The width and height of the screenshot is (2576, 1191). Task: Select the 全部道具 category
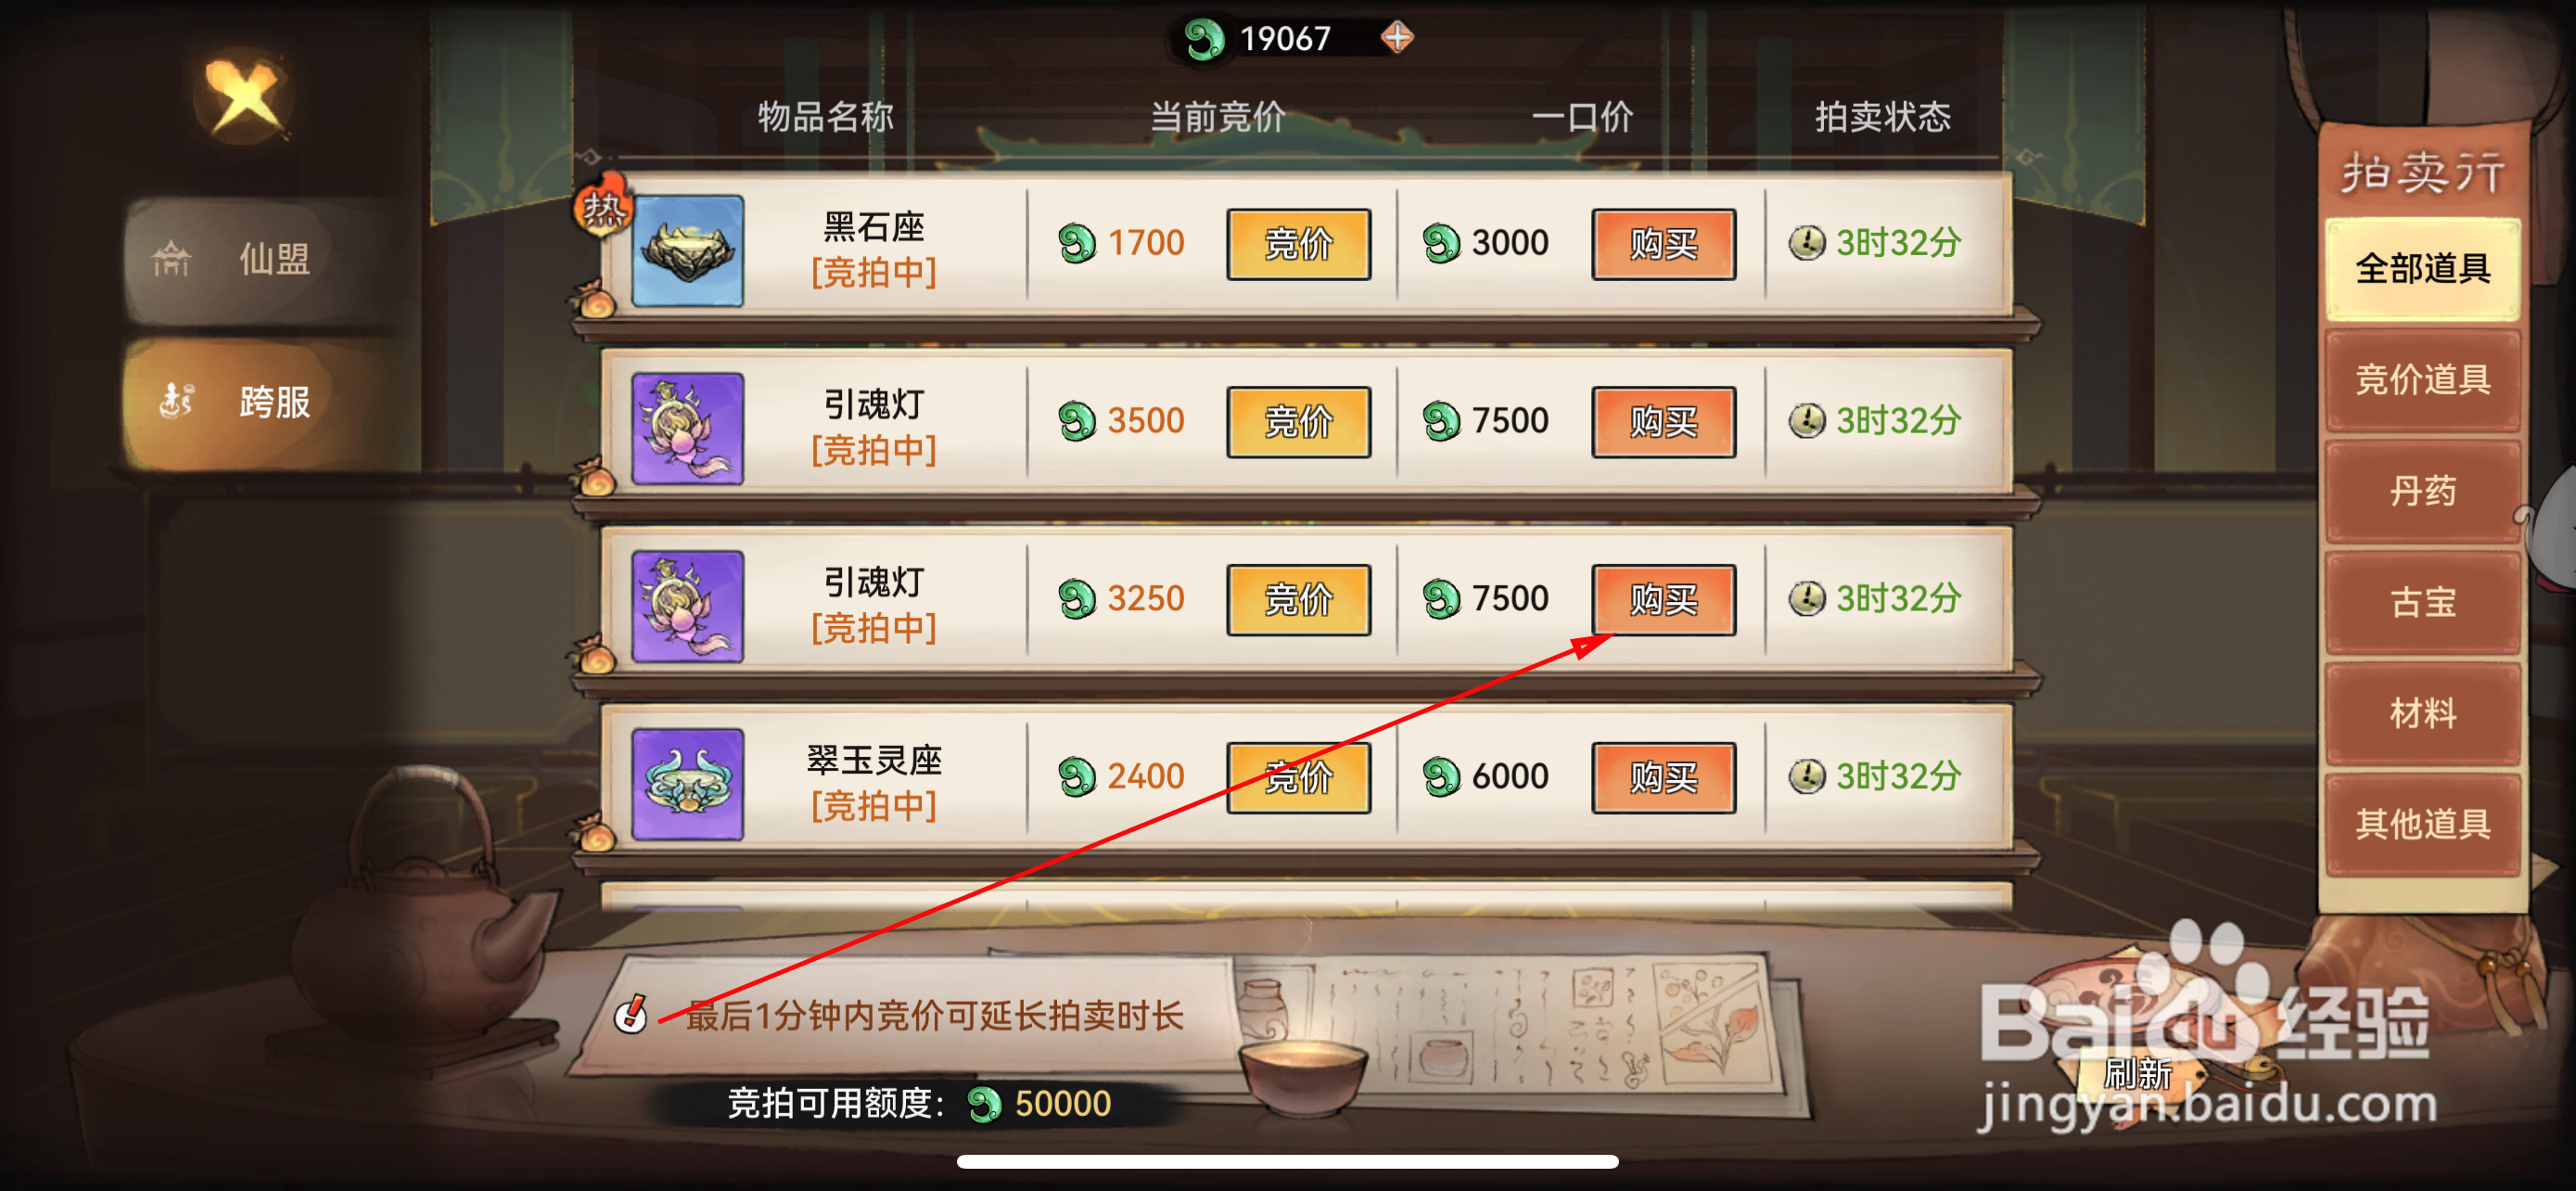(2422, 268)
